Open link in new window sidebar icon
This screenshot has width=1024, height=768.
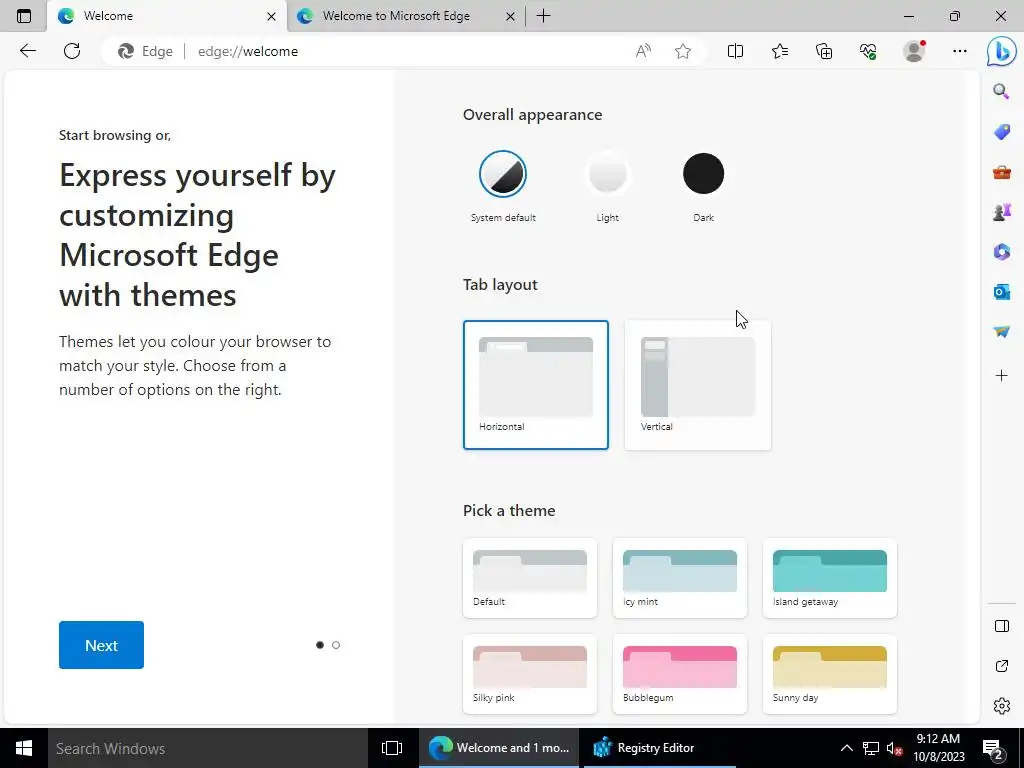click(x=1001, y=666)
